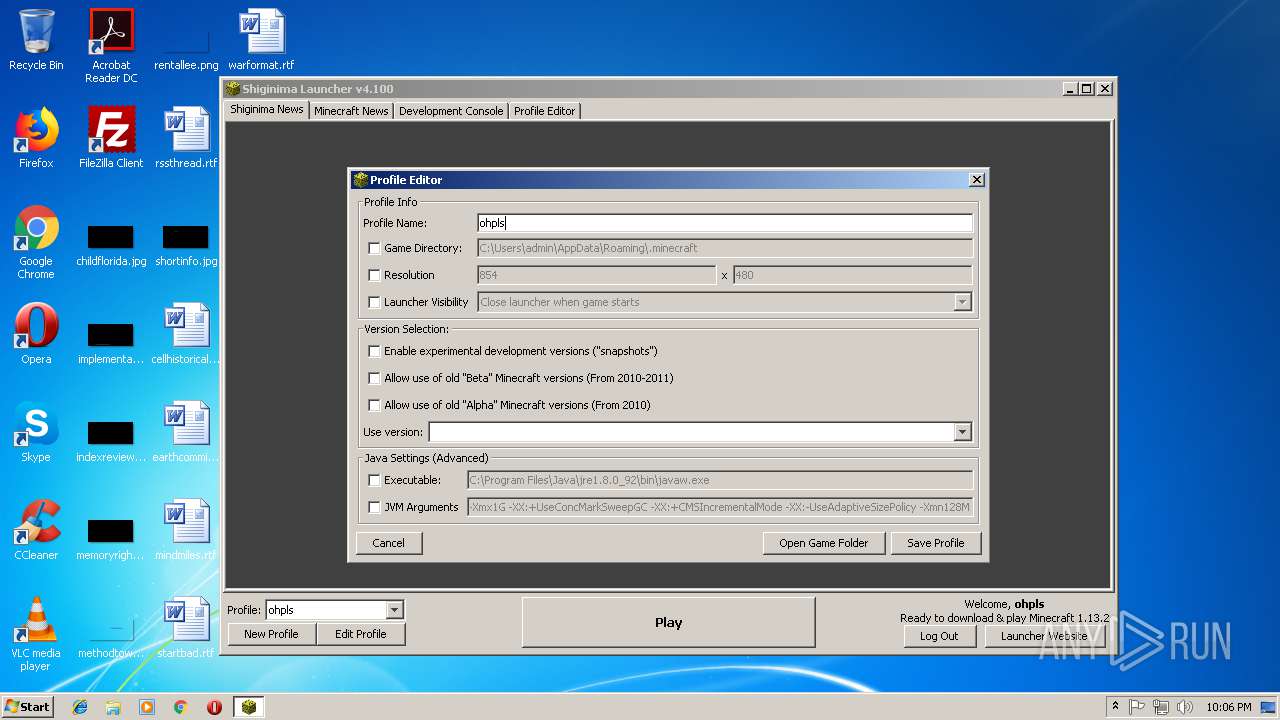This screenshot has height=720, width=1280.
Task: Select the methodtow desktop file
Action: point(111,638)
